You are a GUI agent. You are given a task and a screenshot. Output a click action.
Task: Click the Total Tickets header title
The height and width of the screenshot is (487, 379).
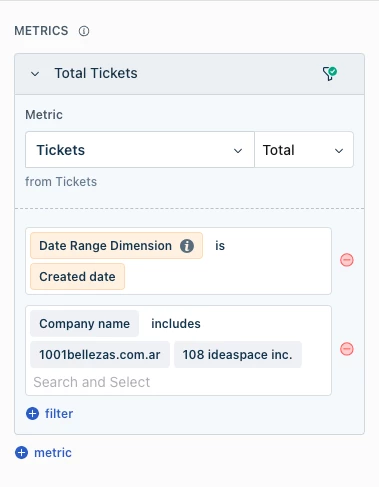pyautogui.click(x=96, y=73)
